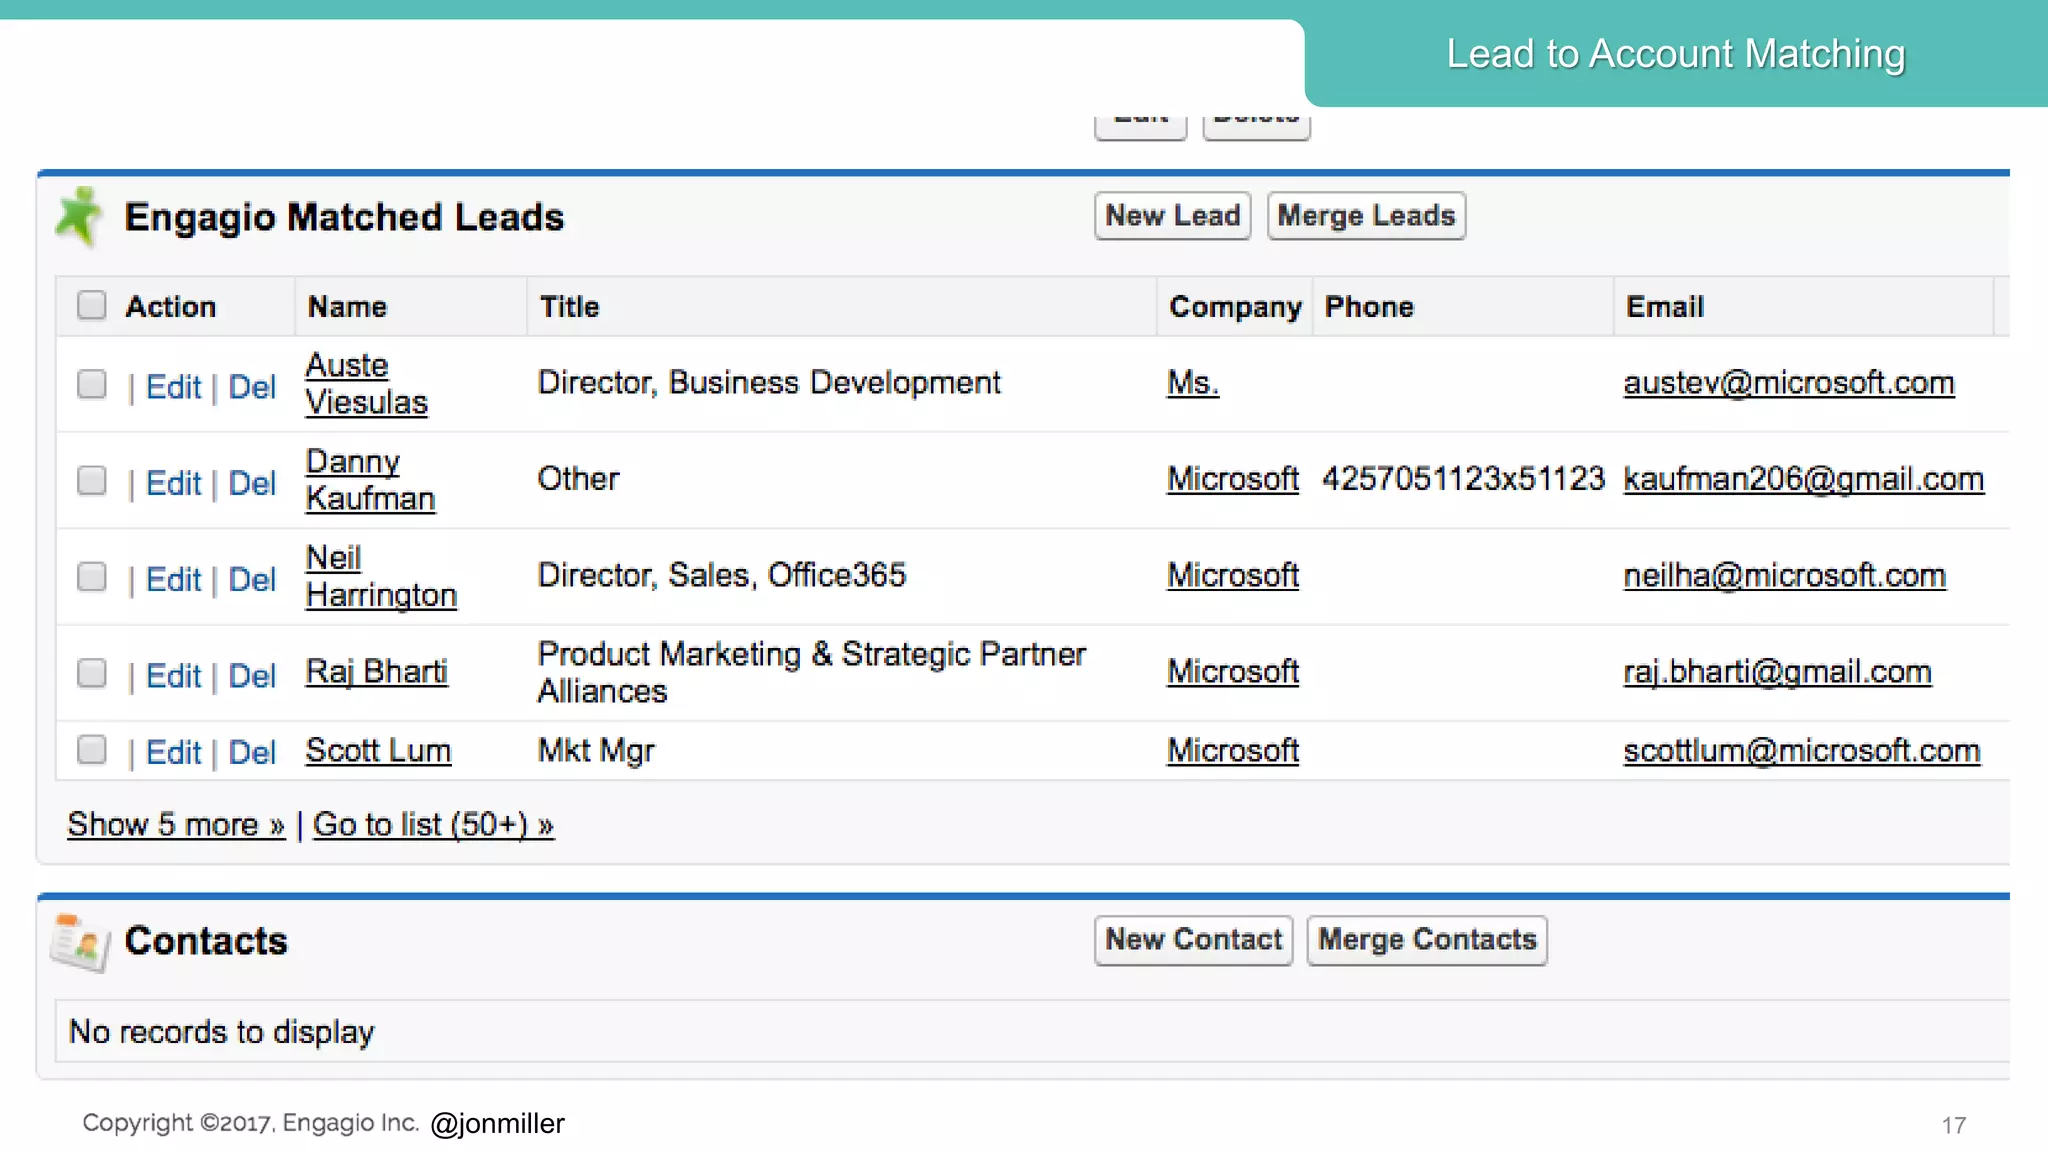Edit the Danny Kaufman lead

click(x=174, y=483)
